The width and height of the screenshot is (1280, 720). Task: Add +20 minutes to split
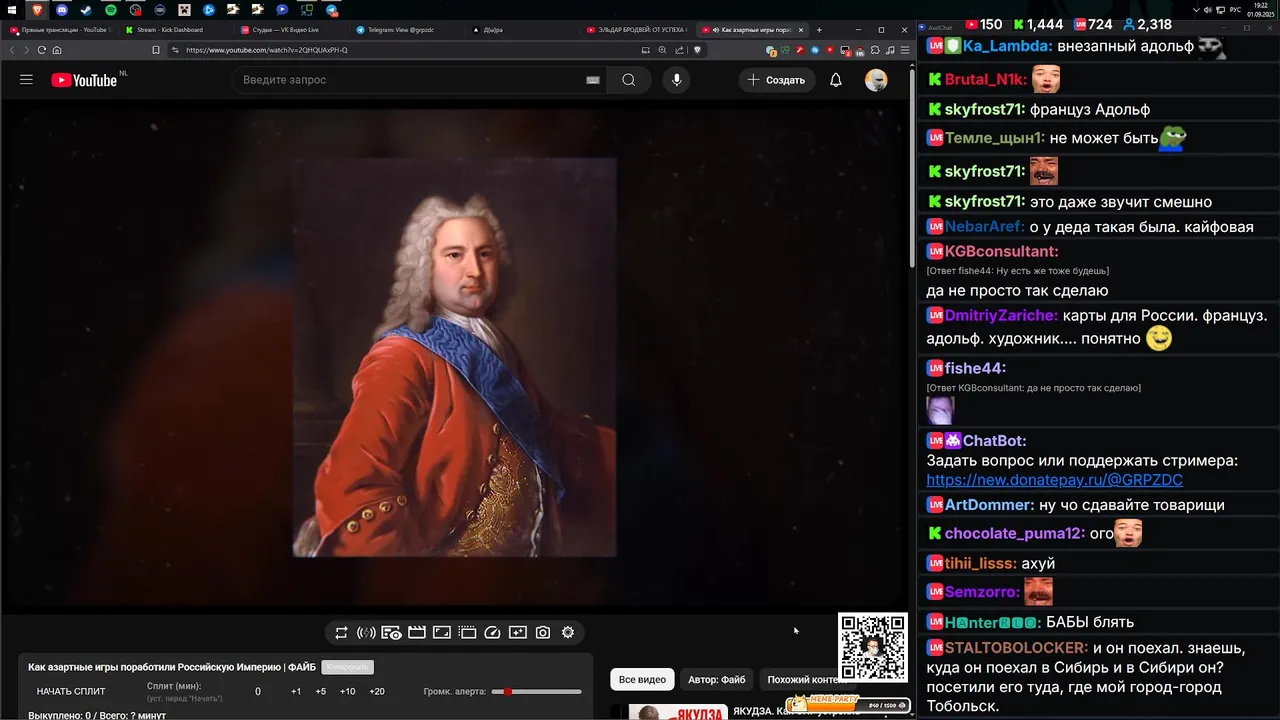click(x=377, y=691)
